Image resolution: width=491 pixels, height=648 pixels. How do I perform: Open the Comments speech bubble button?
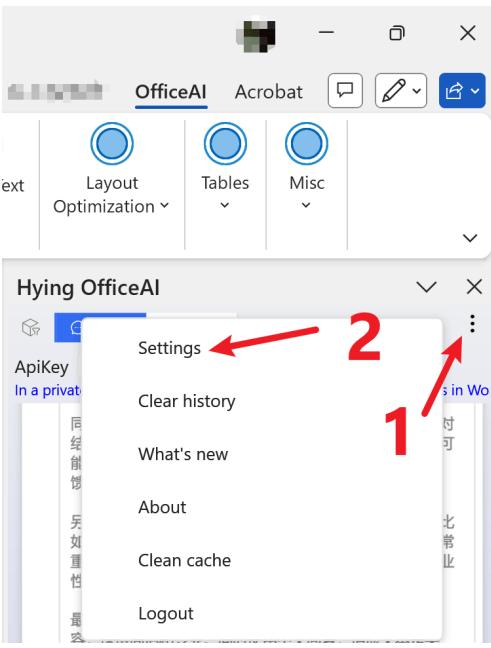point(345,91)
